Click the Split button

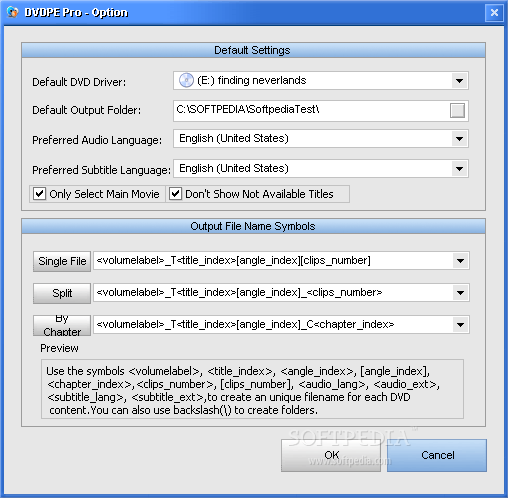[x=62, y=293]
